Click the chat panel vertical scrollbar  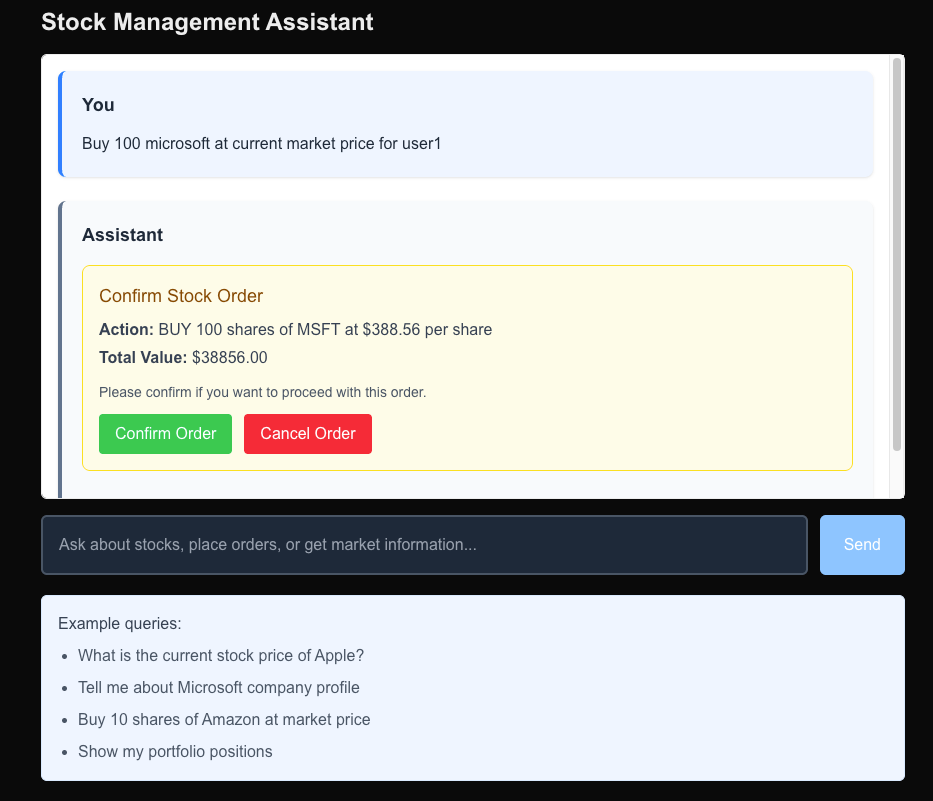(897, 255)
